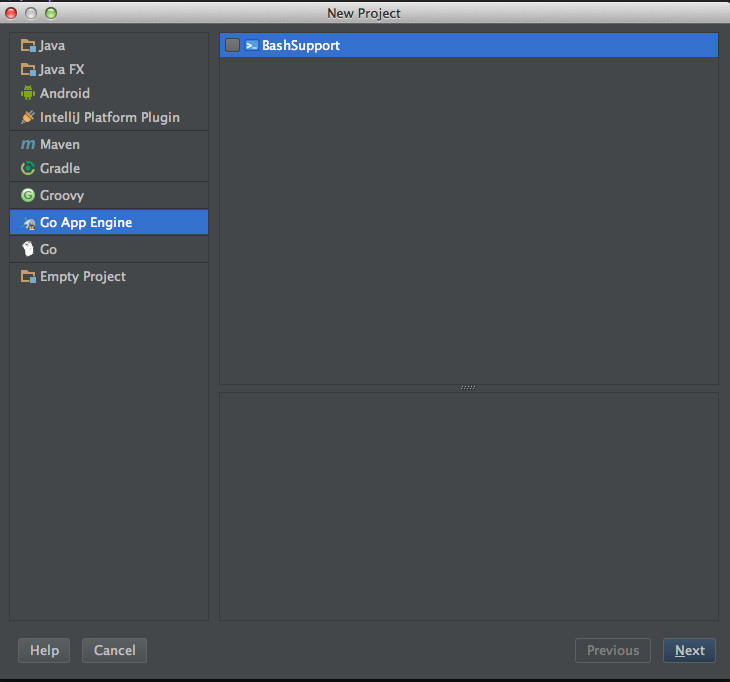Select the Java project type
Image resolution: width=730 pixels, height=682 pixels.
(x=109, y=46)
